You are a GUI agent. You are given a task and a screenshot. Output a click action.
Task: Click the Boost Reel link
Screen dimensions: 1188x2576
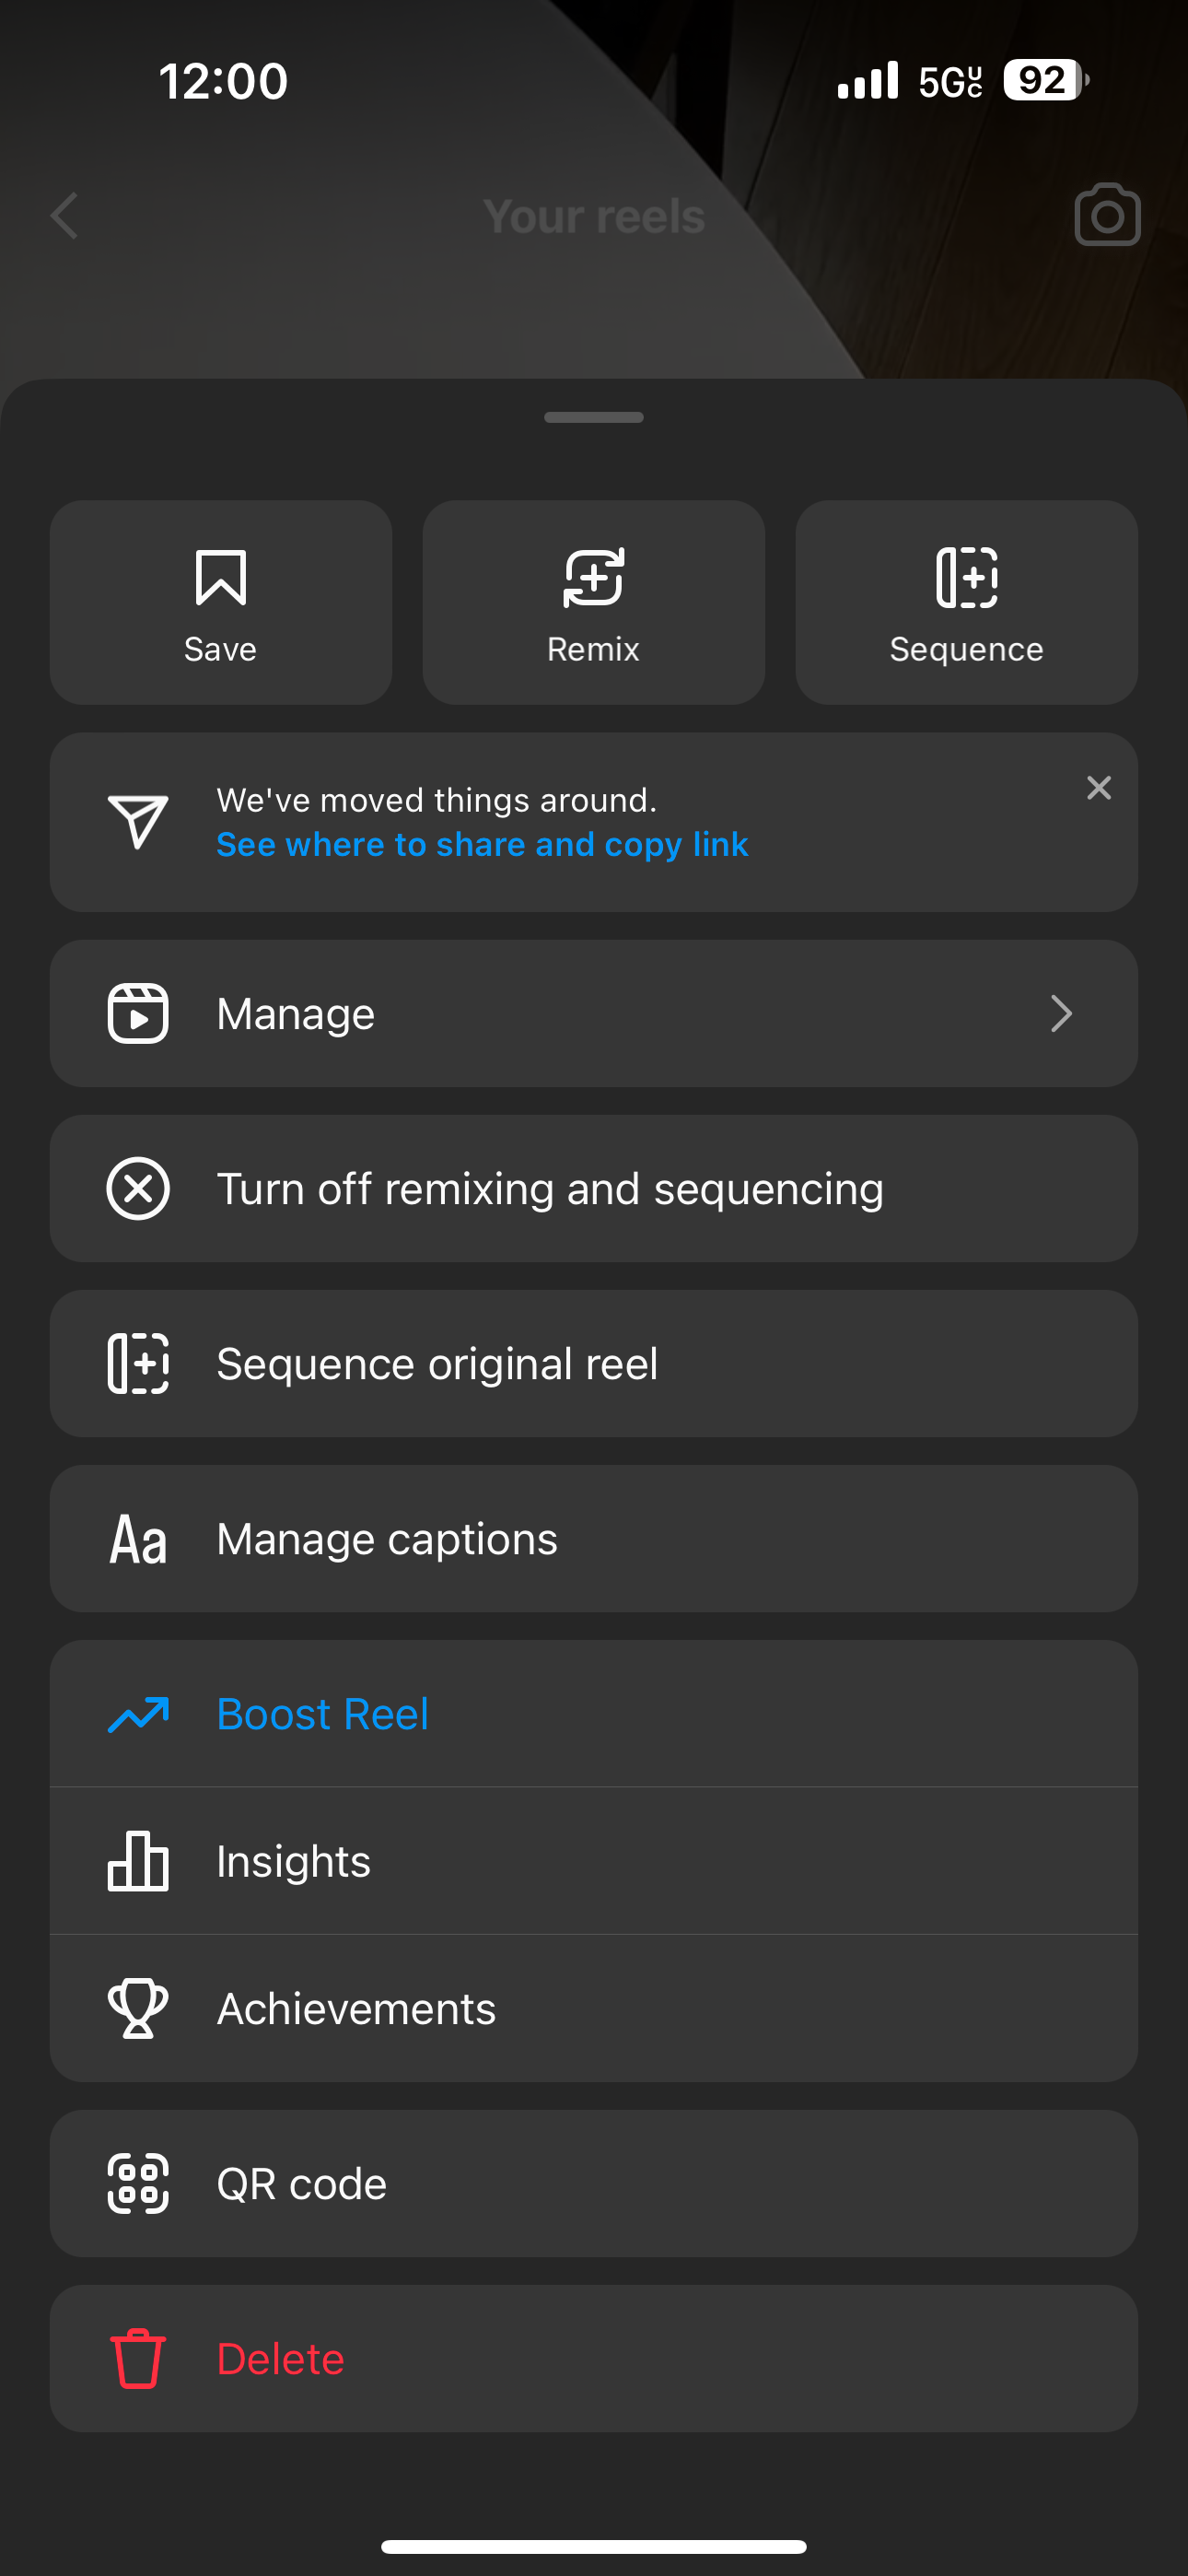tap(322, 1714)
